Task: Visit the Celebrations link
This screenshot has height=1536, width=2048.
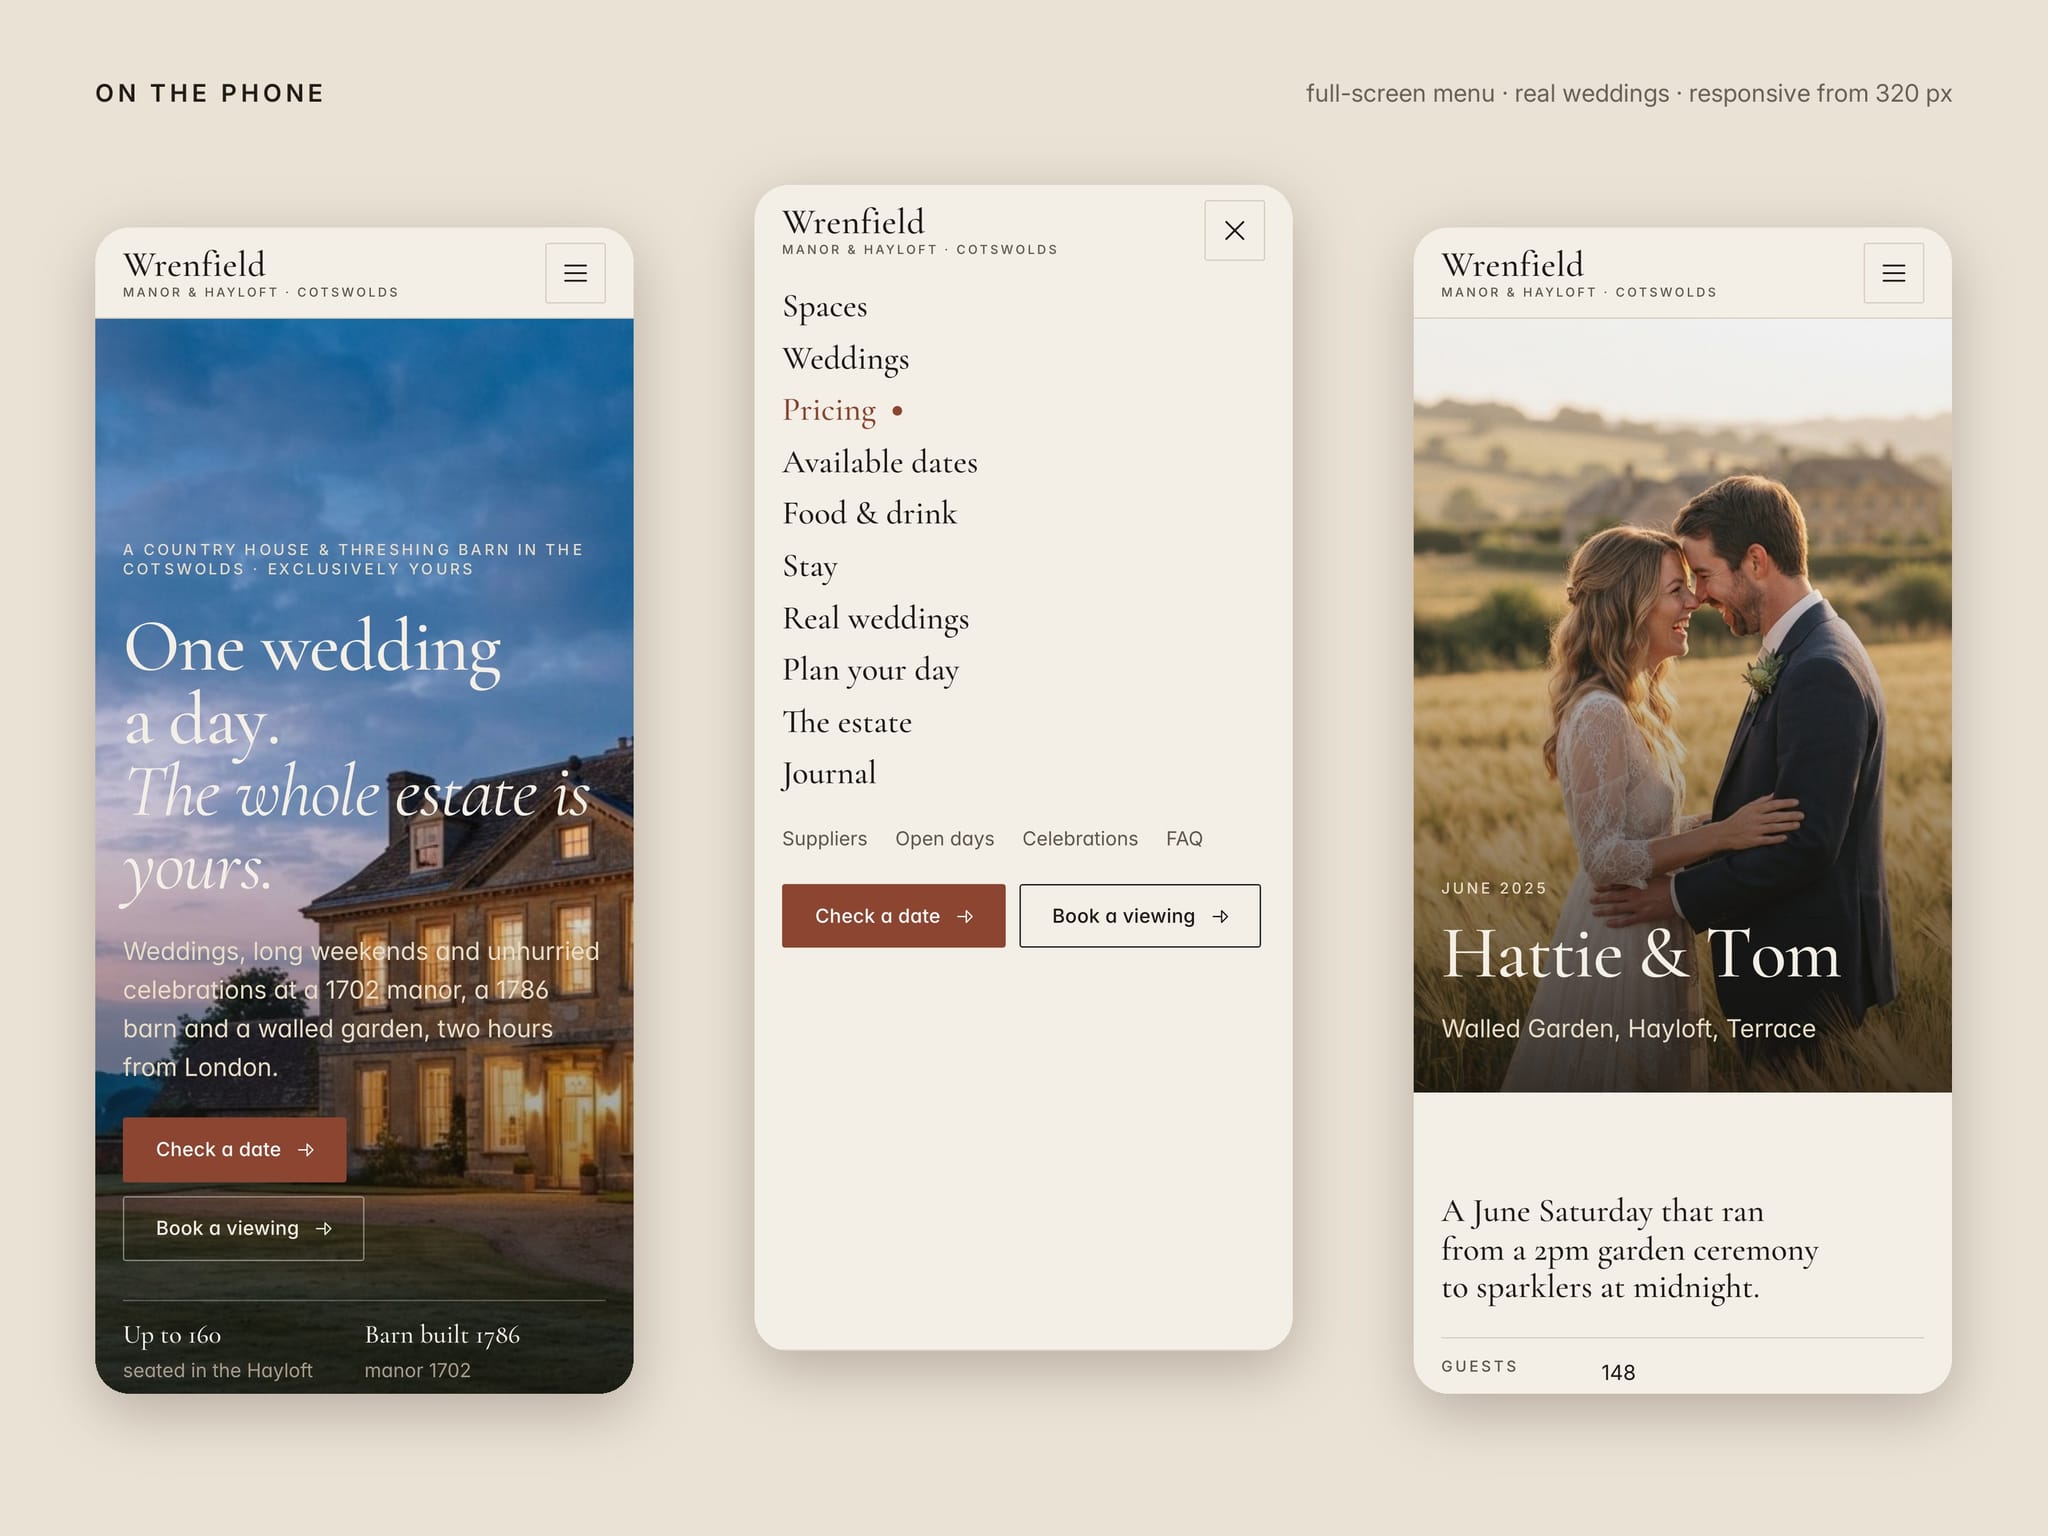Action: [x=1080, y=839]
